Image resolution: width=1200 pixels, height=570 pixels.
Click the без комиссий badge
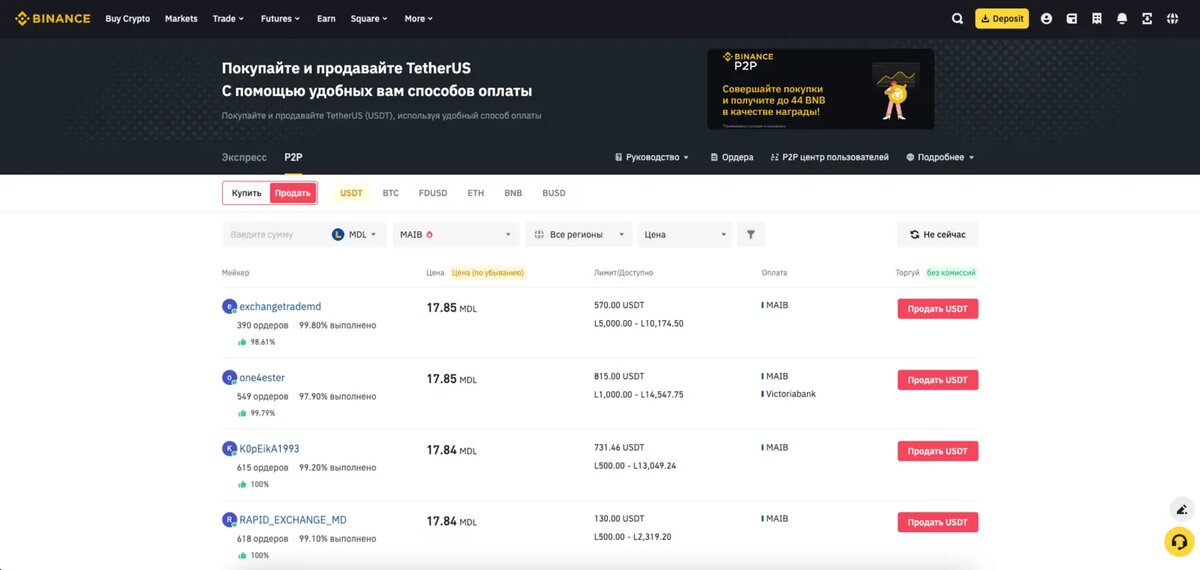pyautogui.click(x=950, y=272)
